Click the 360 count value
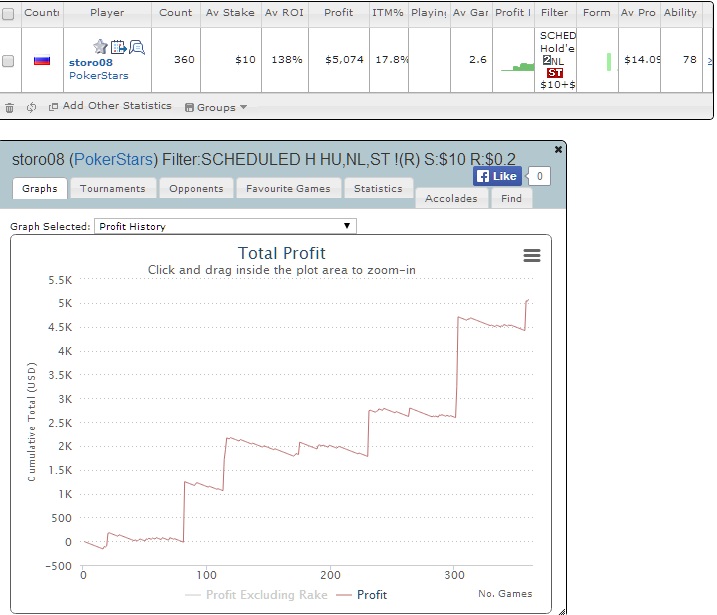Image resolution: width=717 pixels, height=615 pixels. (x=184, y=60)
